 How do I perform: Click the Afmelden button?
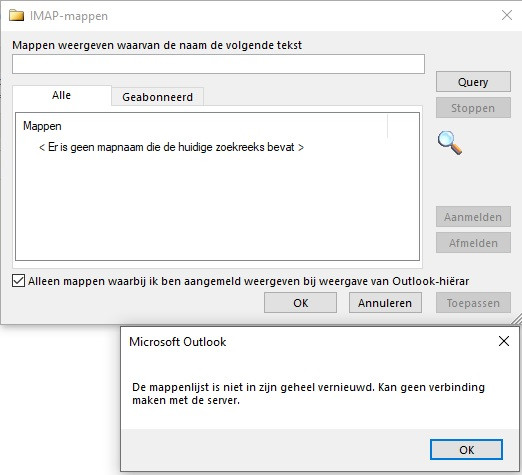tap(473, 243)
